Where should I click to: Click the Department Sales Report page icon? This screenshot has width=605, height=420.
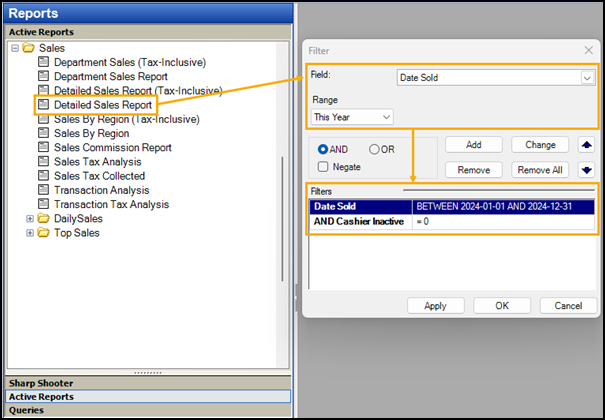[x=44, y=76]
